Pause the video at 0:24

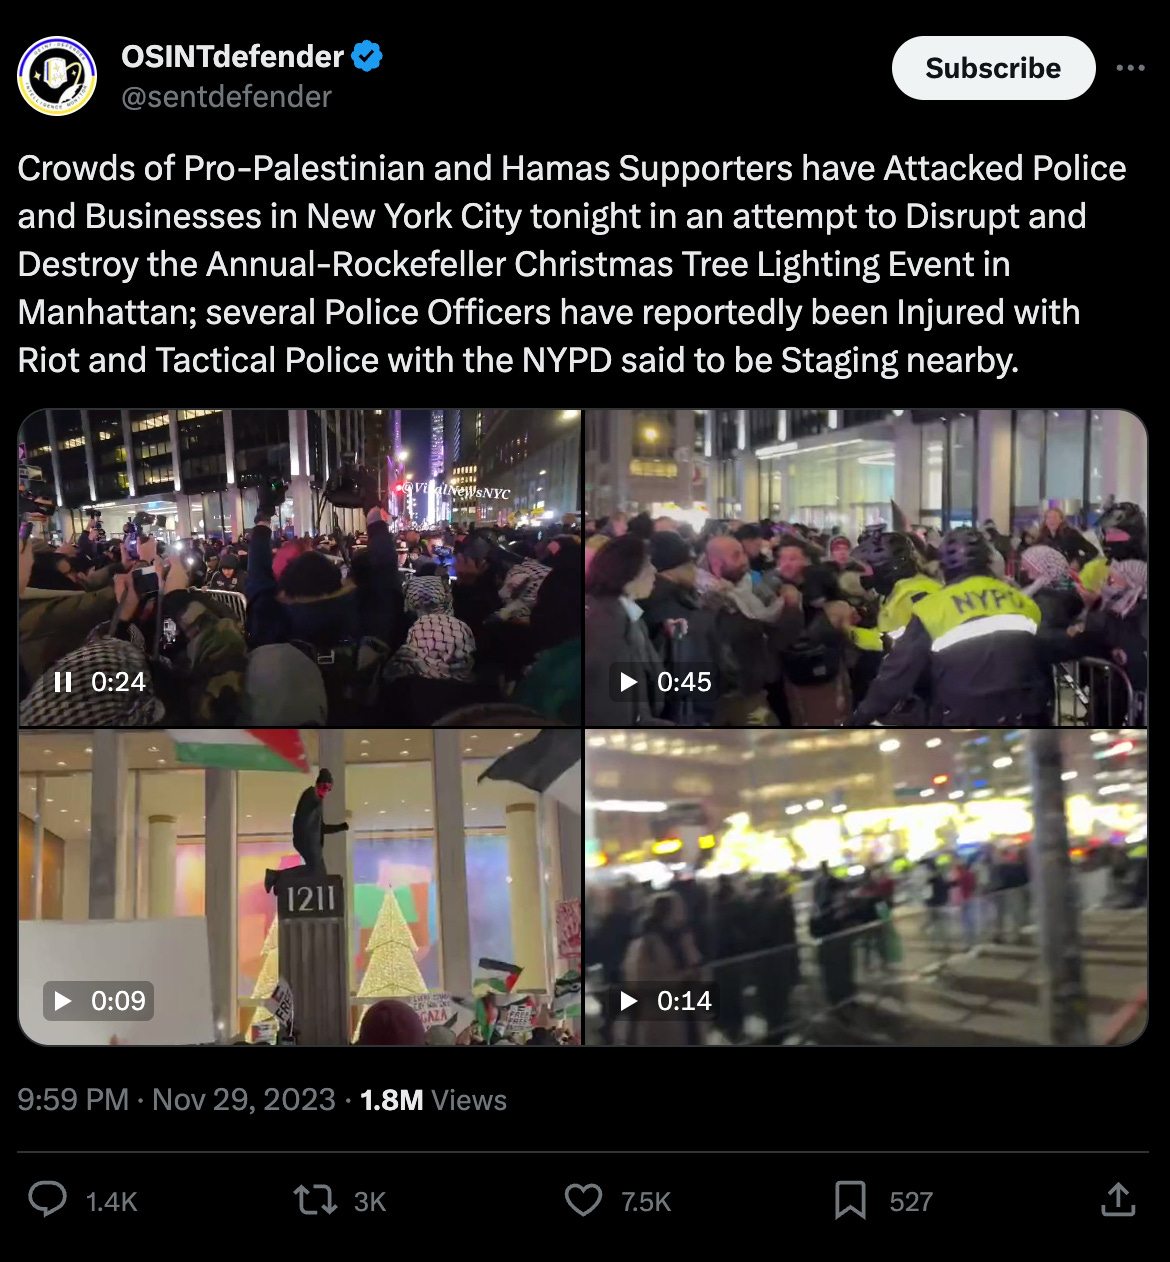[x=63, y=682]
